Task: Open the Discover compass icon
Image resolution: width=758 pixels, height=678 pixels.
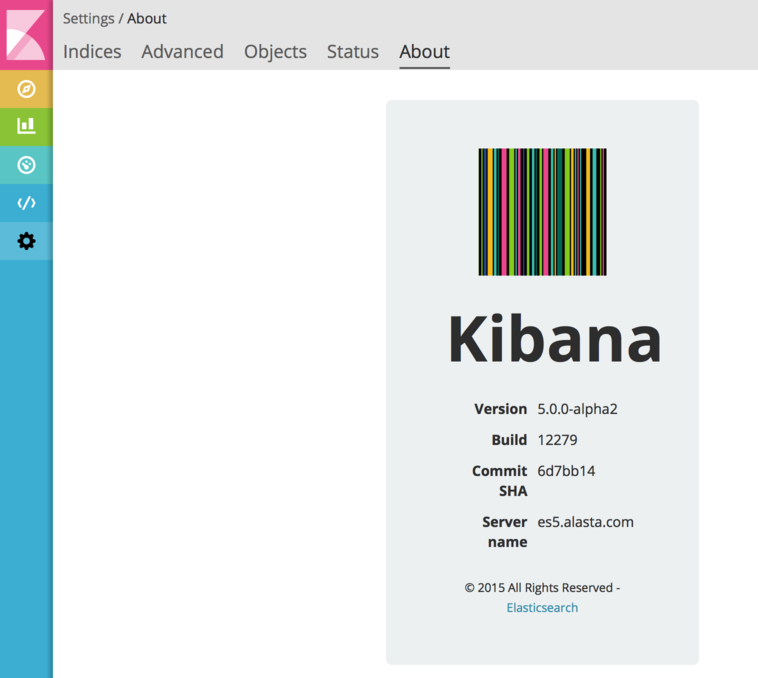Action: 26,89
